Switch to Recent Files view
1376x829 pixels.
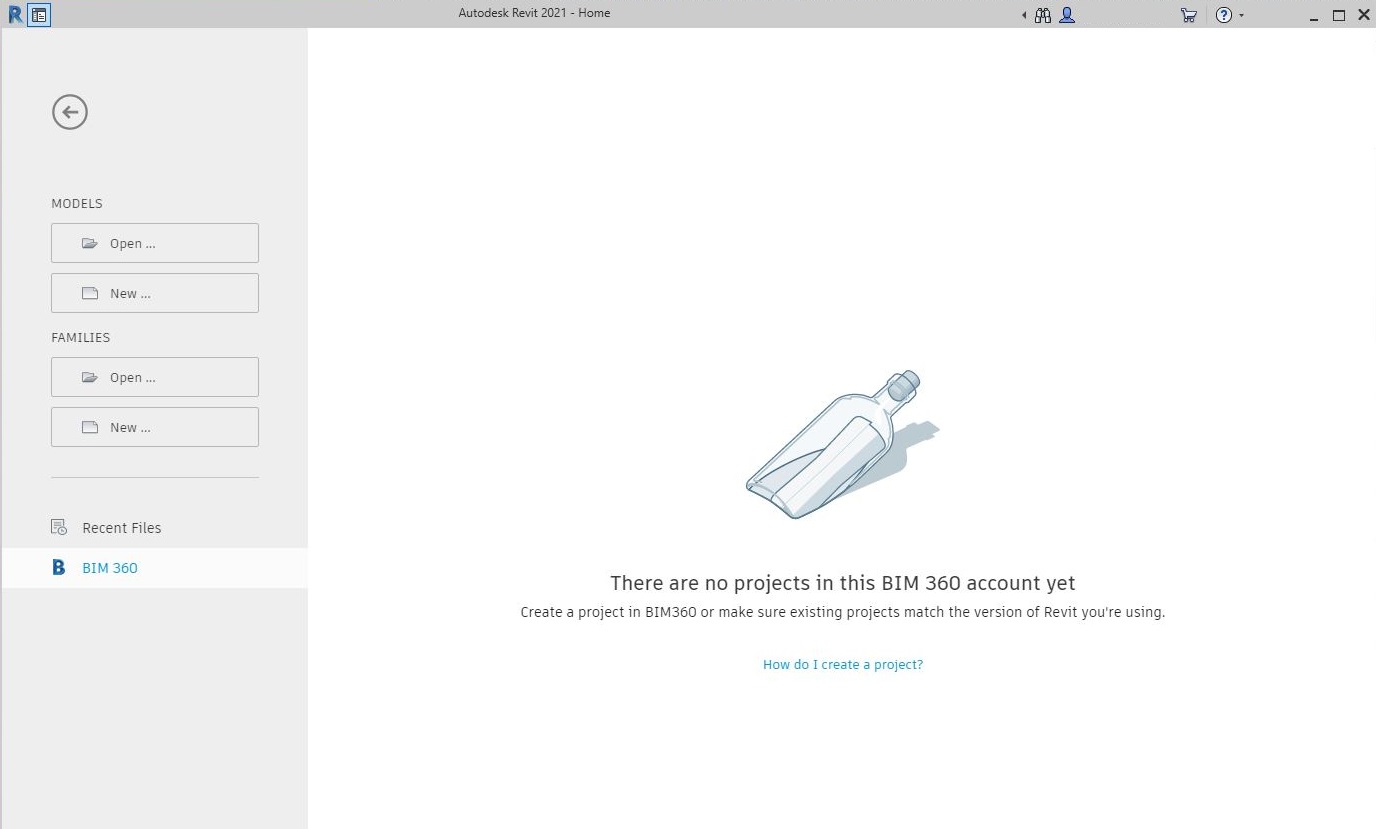(121, 527)
